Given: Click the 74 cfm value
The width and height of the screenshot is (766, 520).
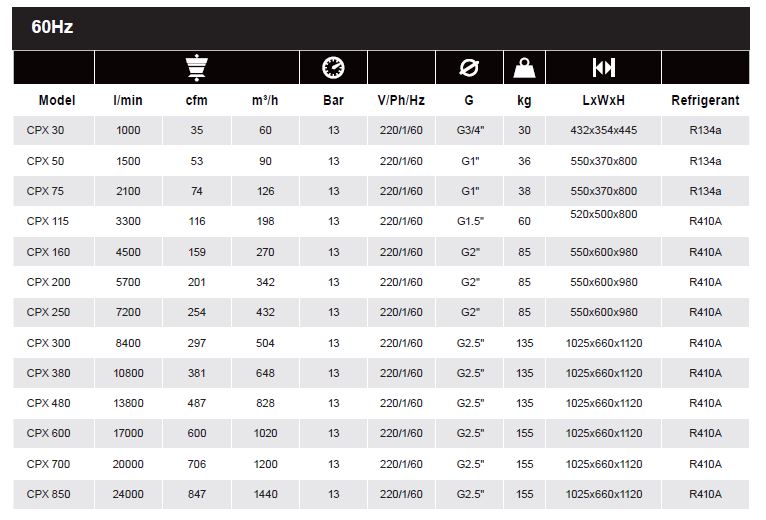Looking at the screenshot, I should pyautogui.click(x=196, y=191).
